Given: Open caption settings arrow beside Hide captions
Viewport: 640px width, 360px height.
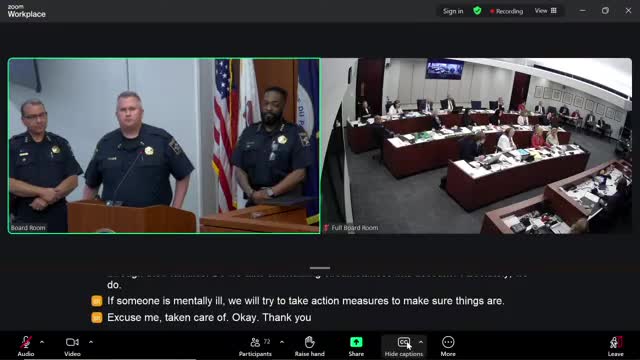Looking at the screenshot, I should 421,342.
